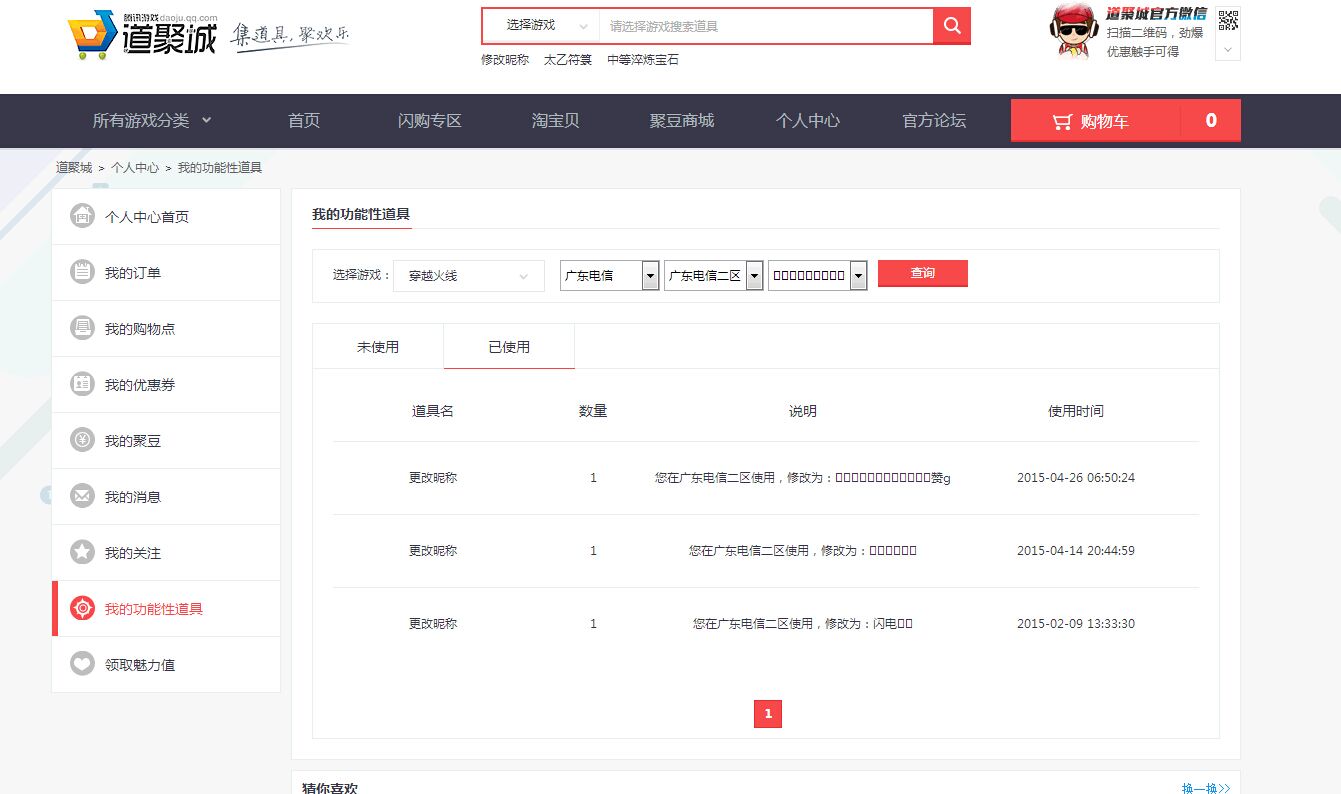Open 我的功能性道具 in the sidebar
The image size is (1341, 794).
click(x=166, y=608)
